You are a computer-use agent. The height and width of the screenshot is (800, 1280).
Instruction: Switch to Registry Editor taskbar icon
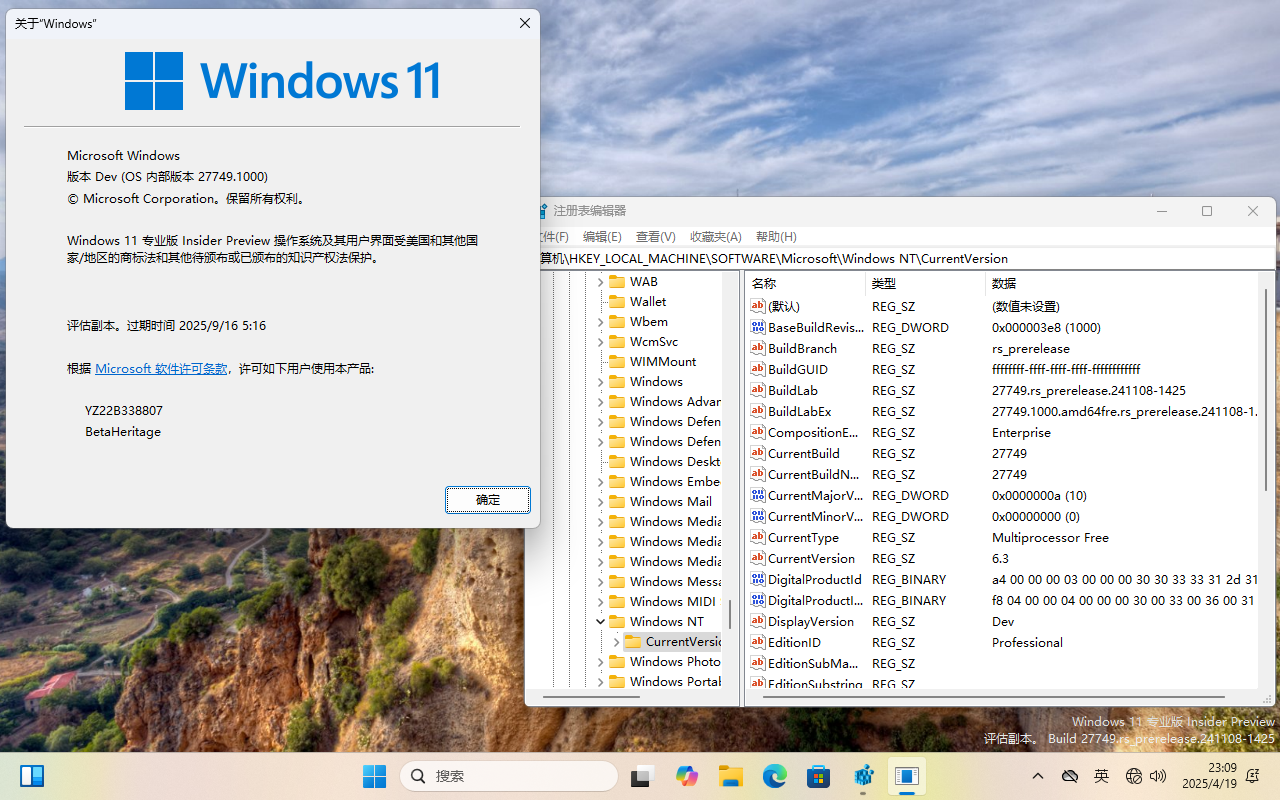click(x=864, y=776)
